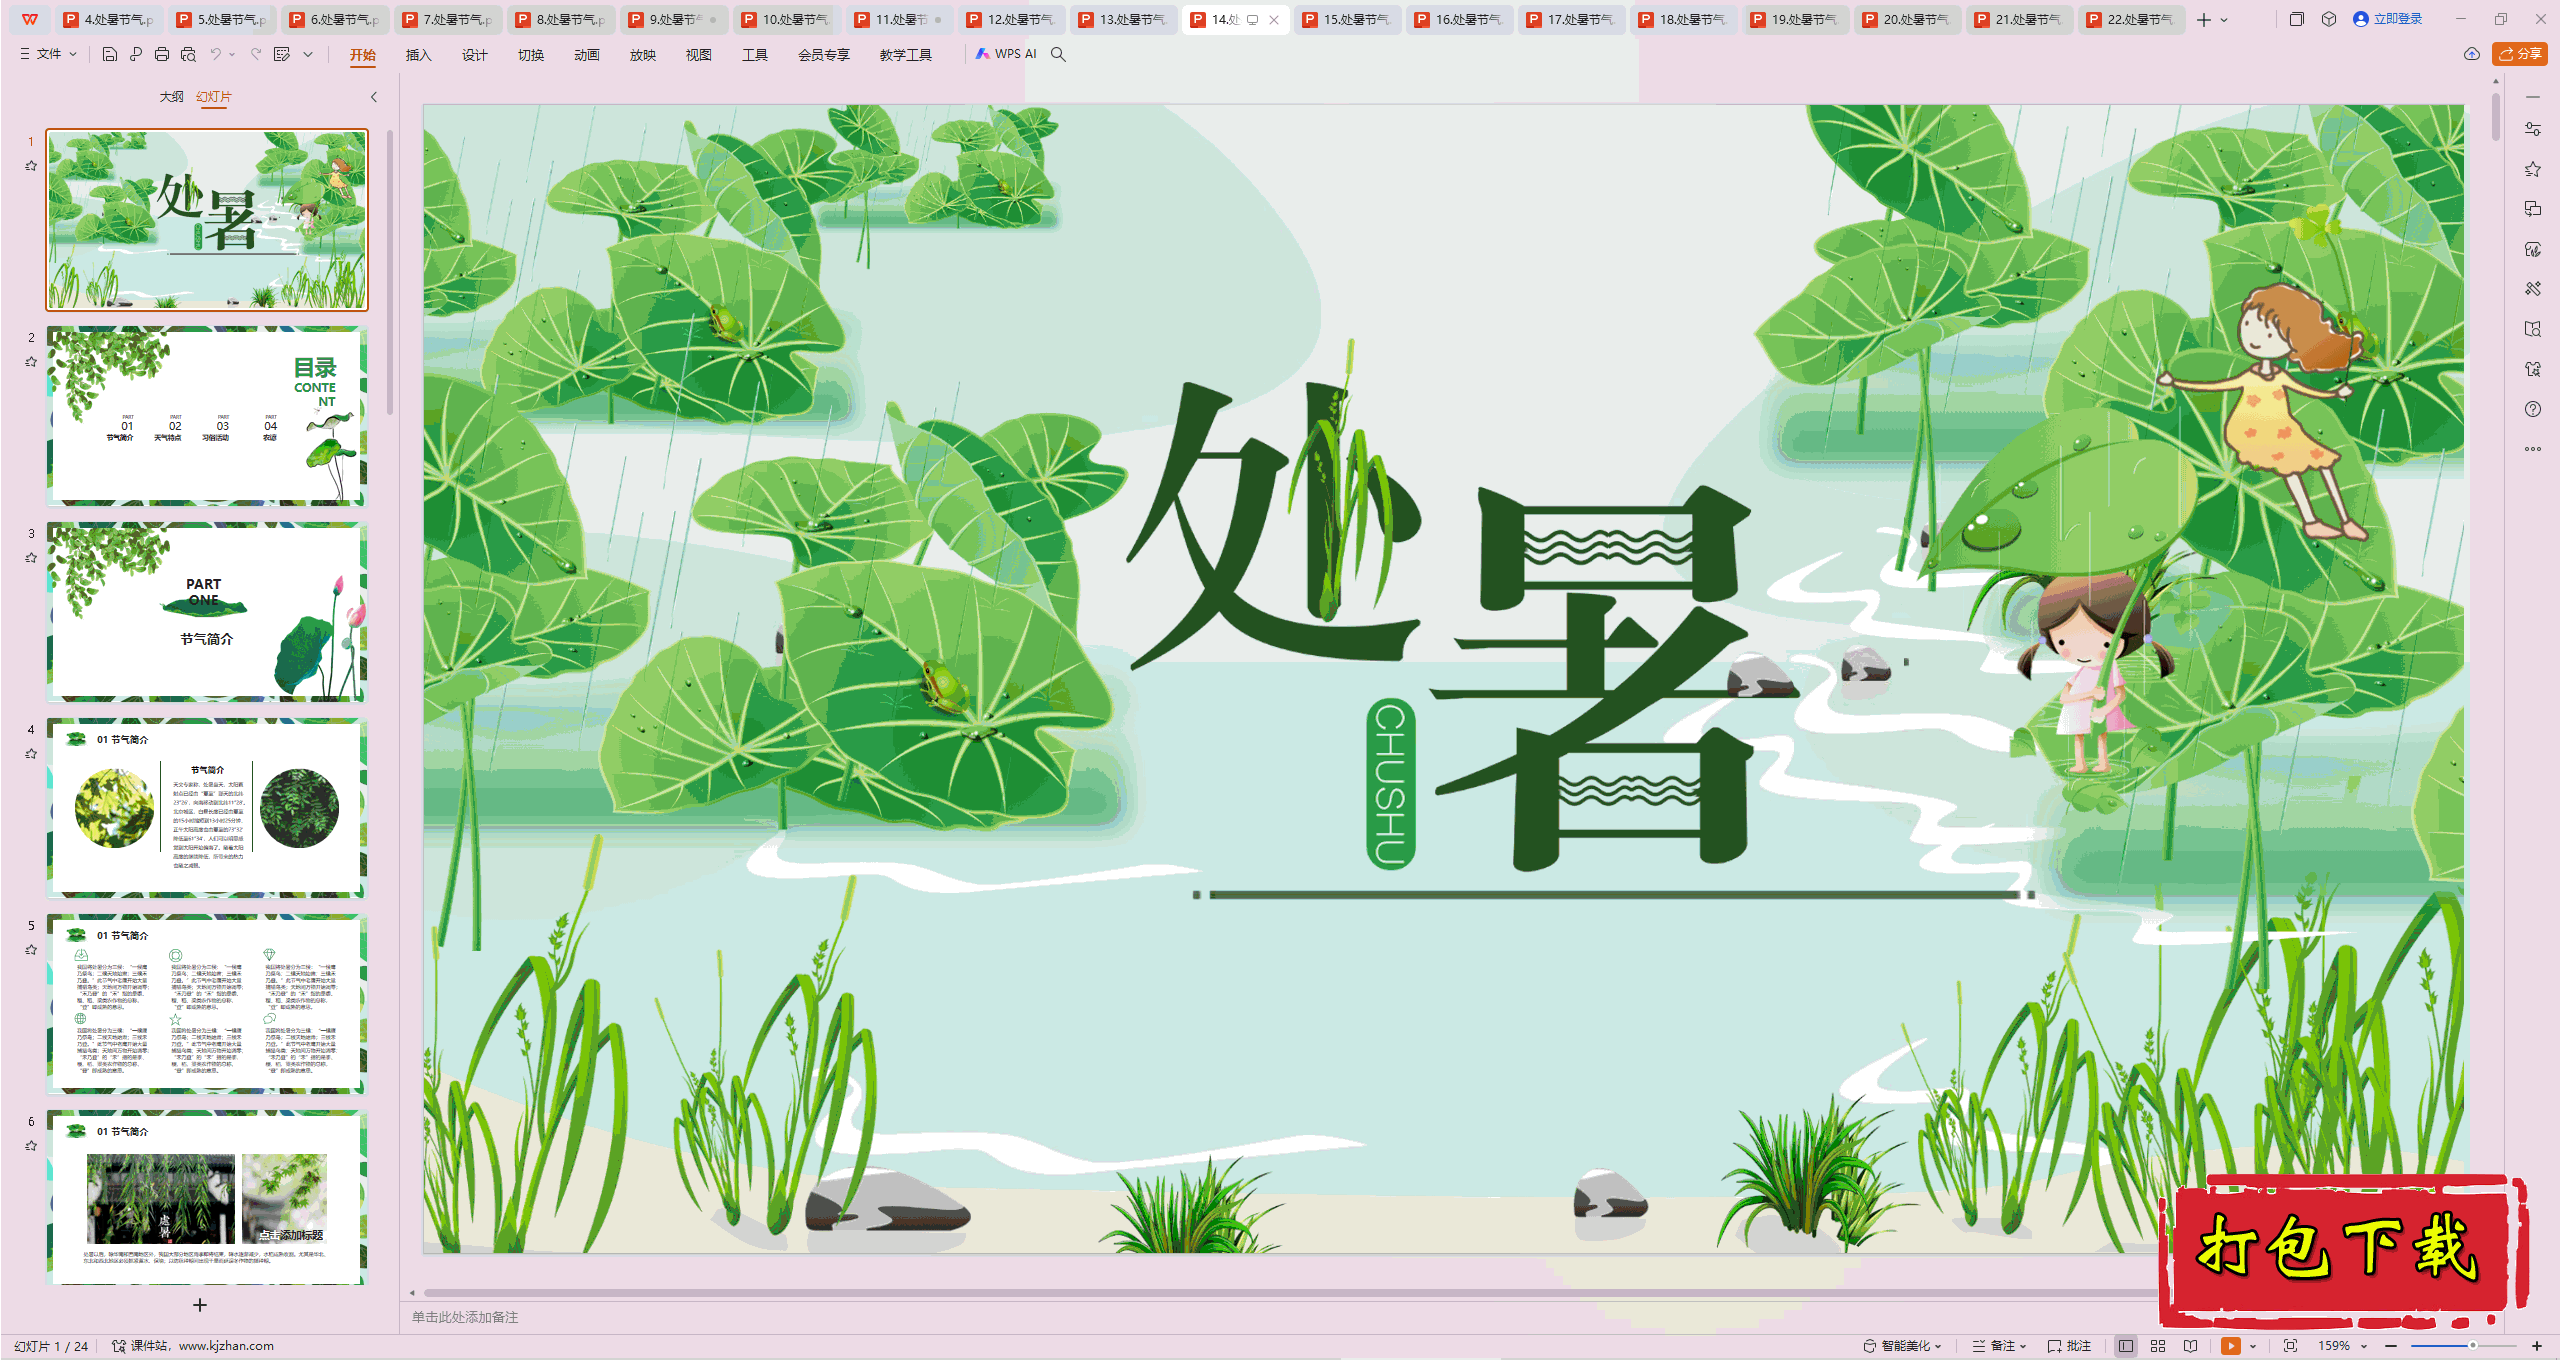Toggle the star marker beside slide 4
This screenshot has width=2560, height=1360.
point(31,754)
